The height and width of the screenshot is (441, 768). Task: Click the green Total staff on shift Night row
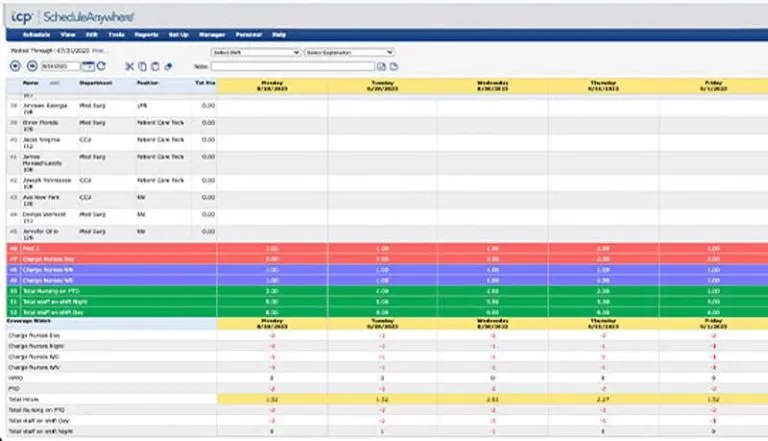(387, 302)
